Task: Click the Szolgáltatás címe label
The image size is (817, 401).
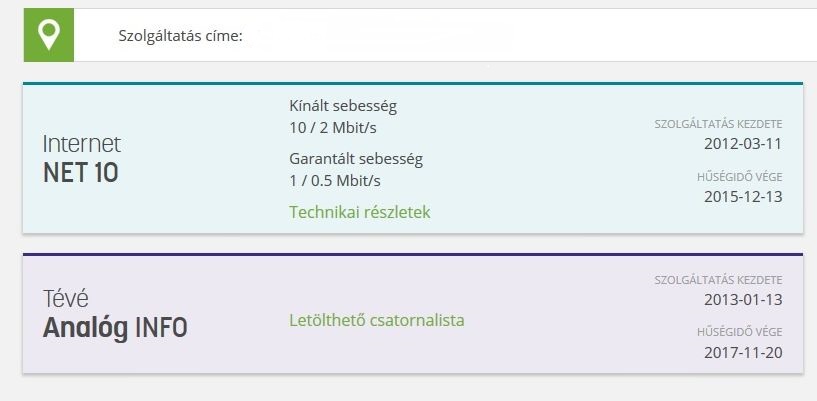Action: (x=180, y=36)
